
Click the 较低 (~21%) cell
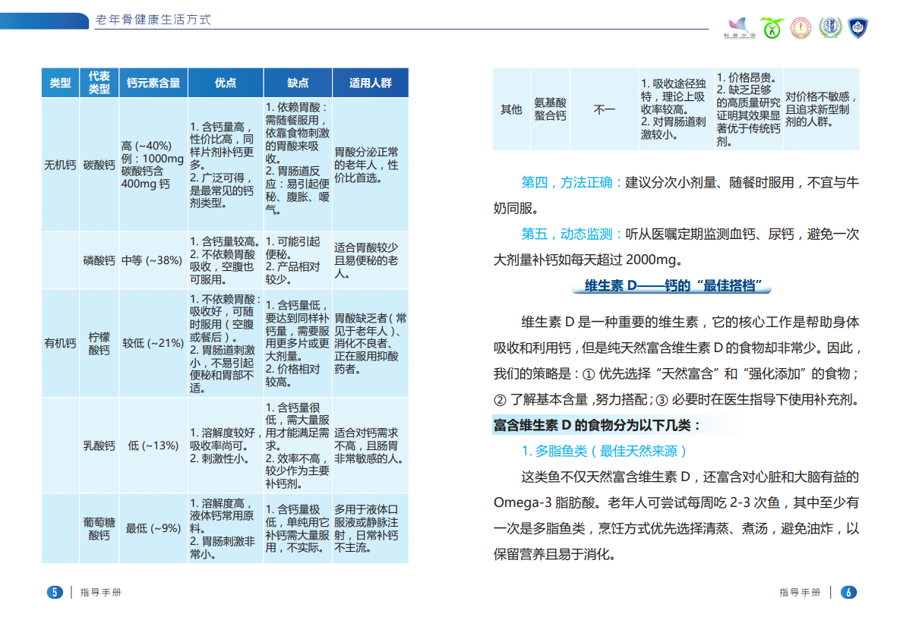153,343
